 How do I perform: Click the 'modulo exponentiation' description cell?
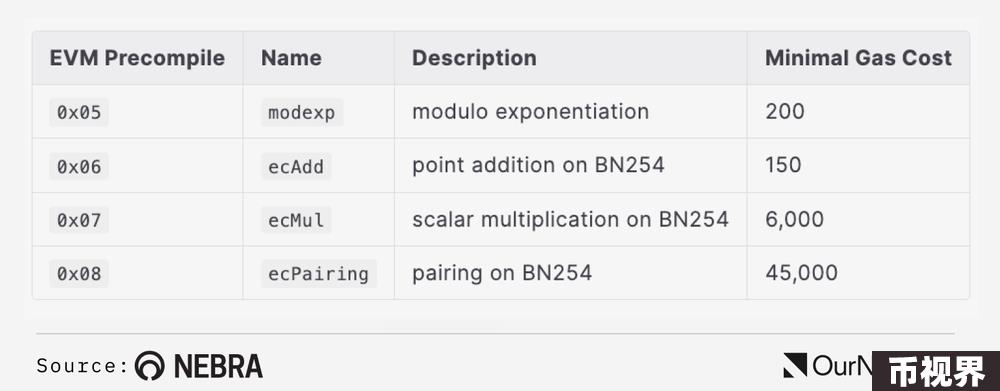570,112
